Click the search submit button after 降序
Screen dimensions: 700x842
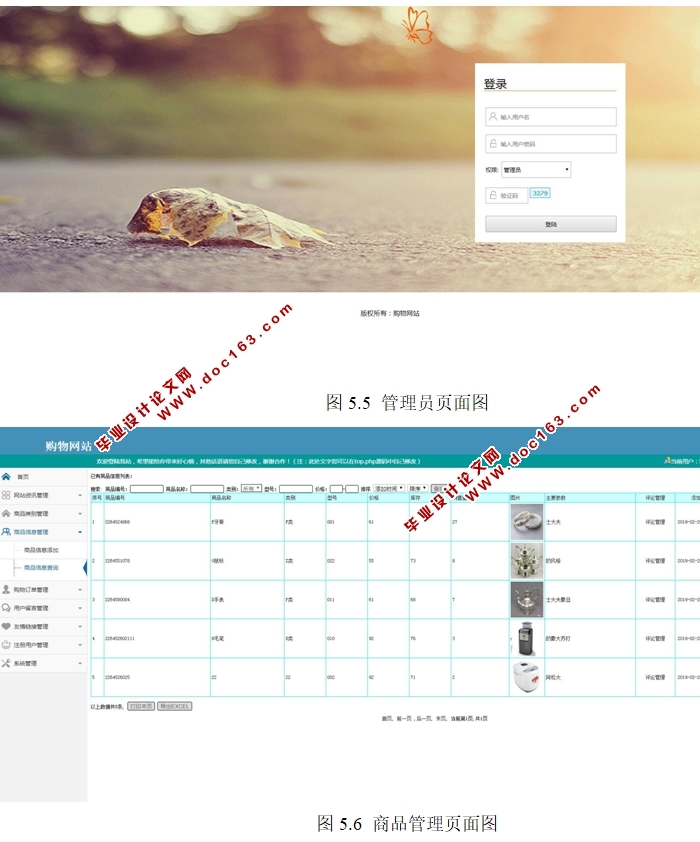click(x=439, y=489)
